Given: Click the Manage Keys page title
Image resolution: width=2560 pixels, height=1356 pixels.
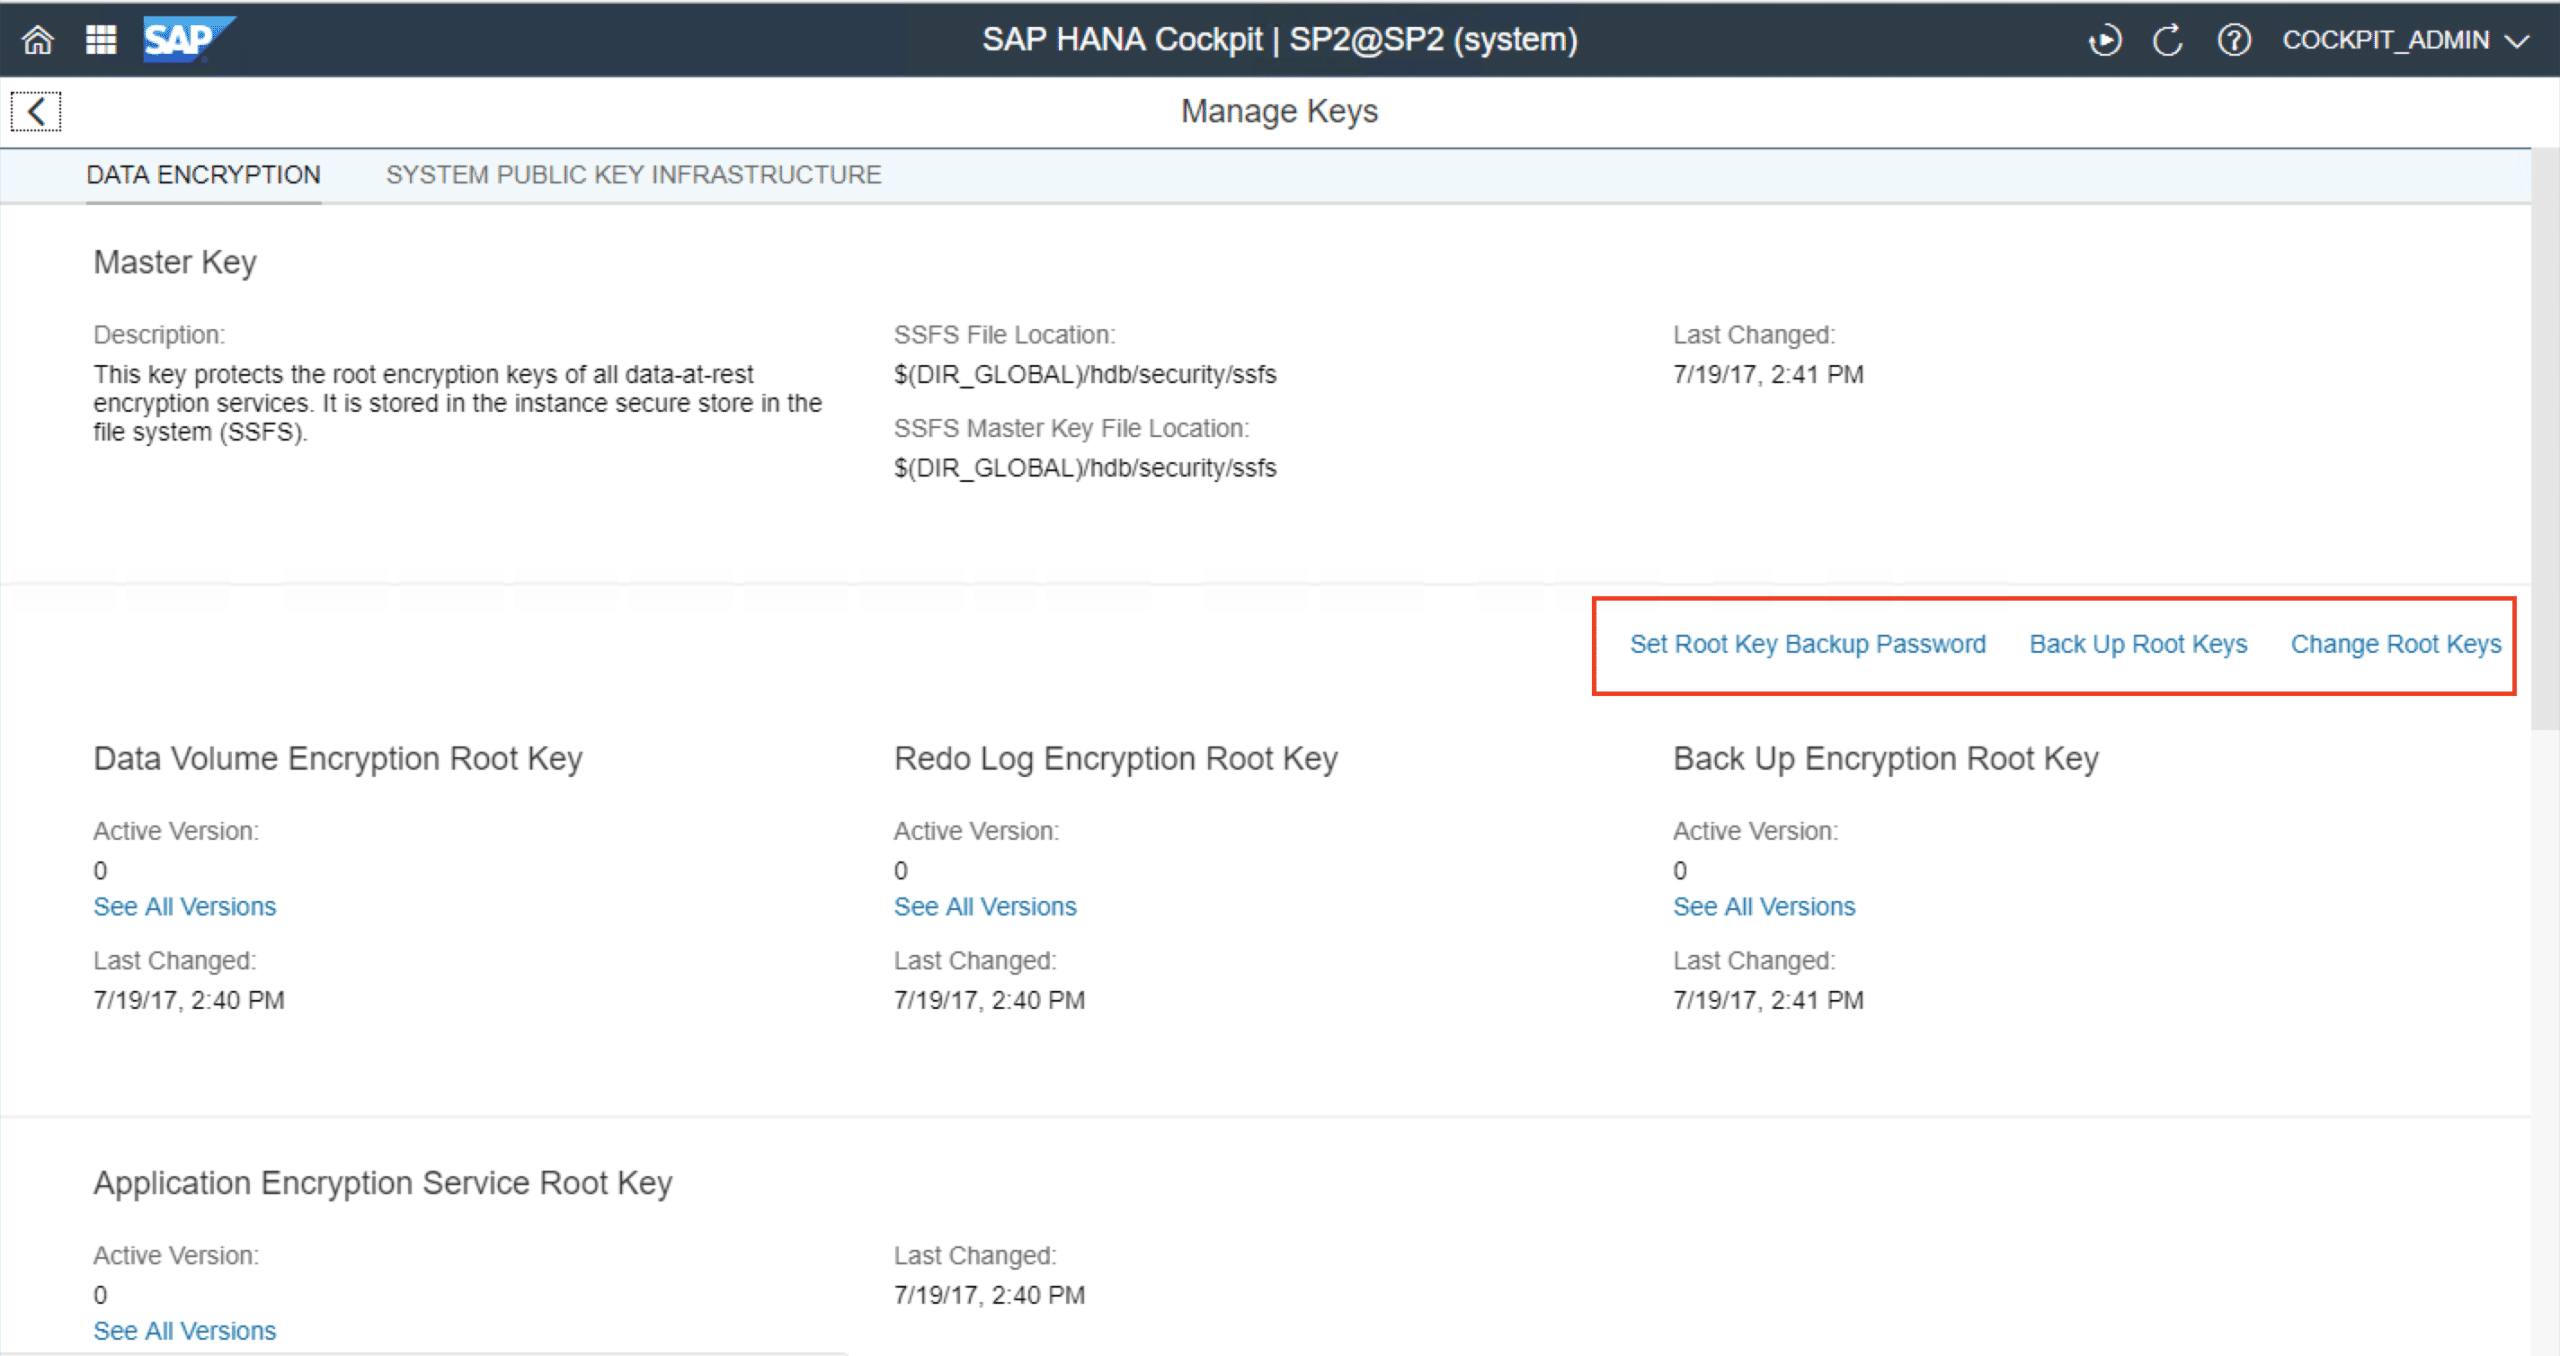Looking at the screenshot, I should (x=1279, y=111).
